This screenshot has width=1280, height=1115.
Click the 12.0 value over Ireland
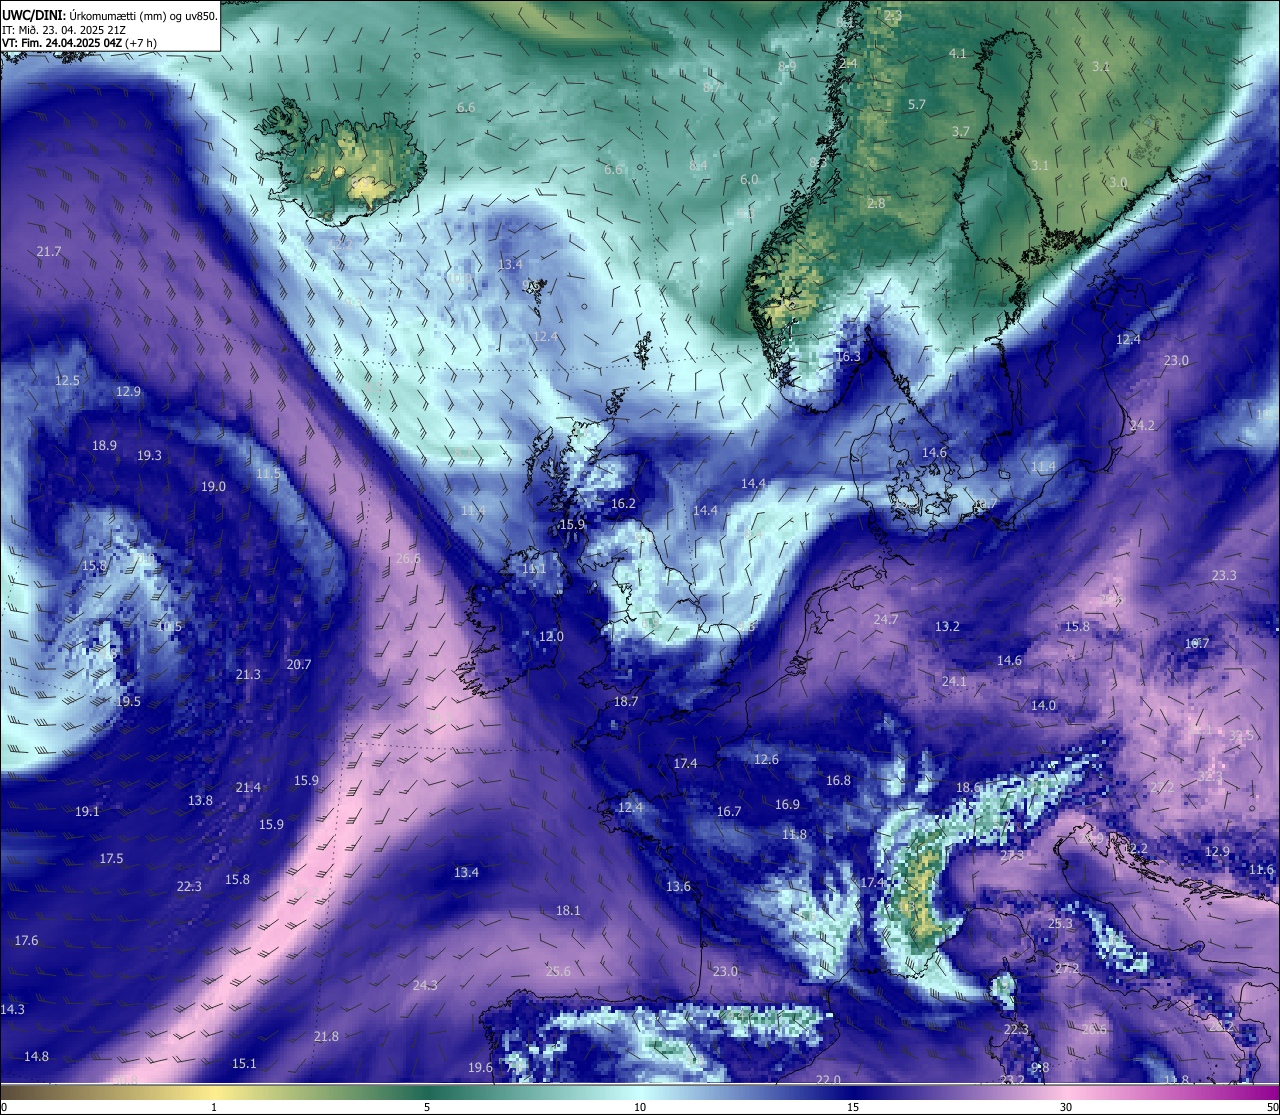551,637
